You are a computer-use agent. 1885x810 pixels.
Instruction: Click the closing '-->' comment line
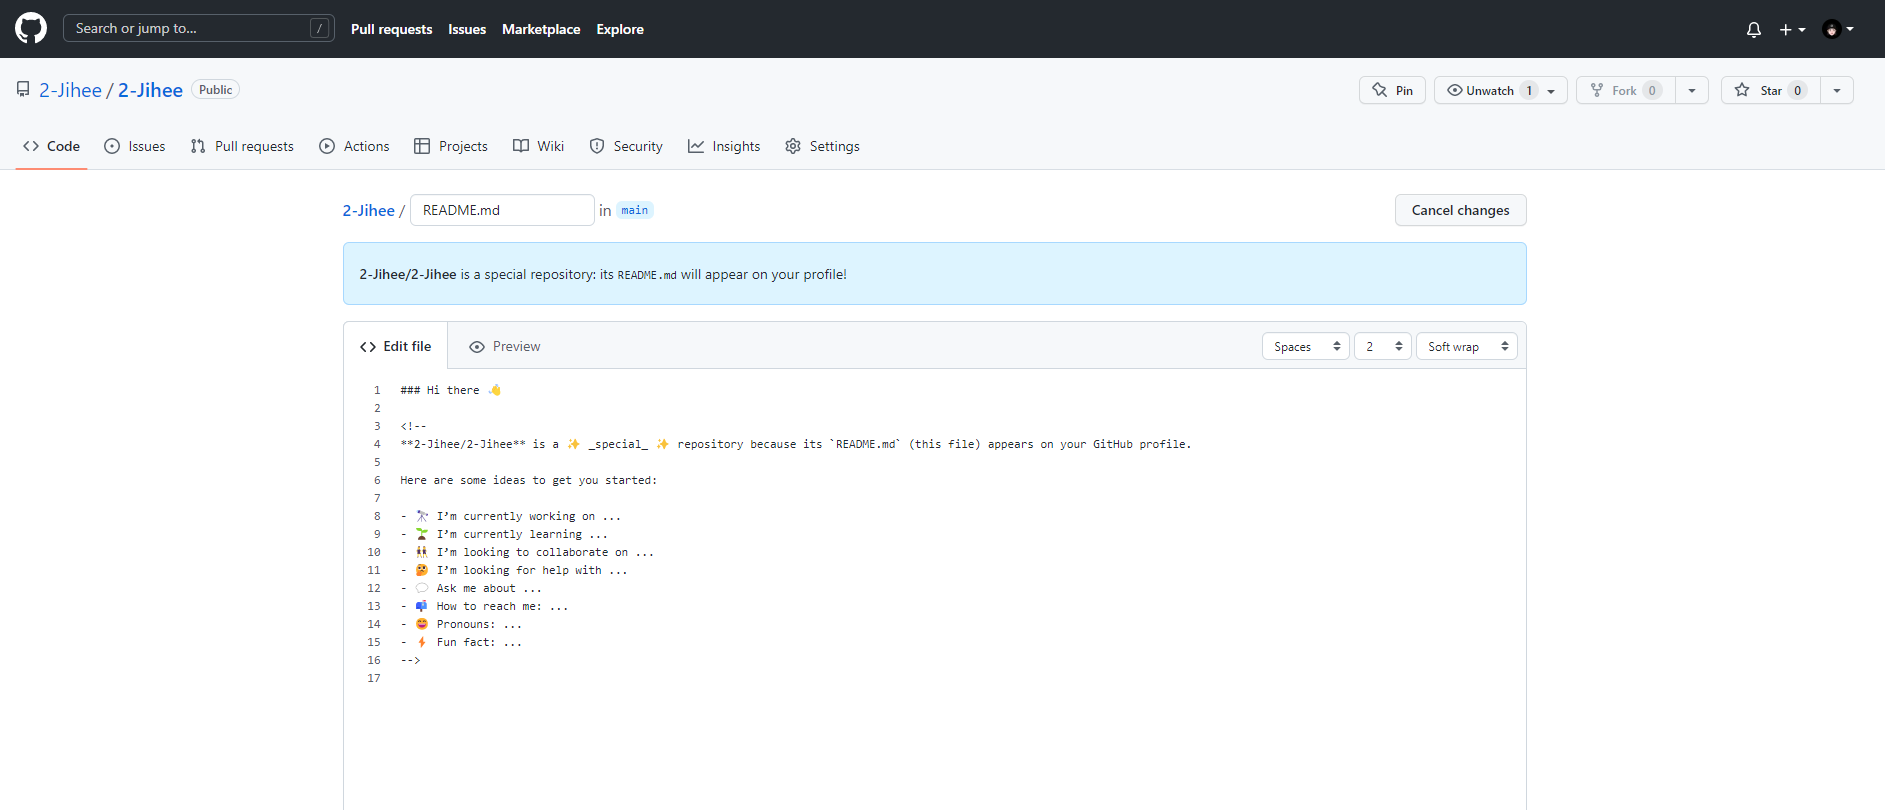point(410,660)
